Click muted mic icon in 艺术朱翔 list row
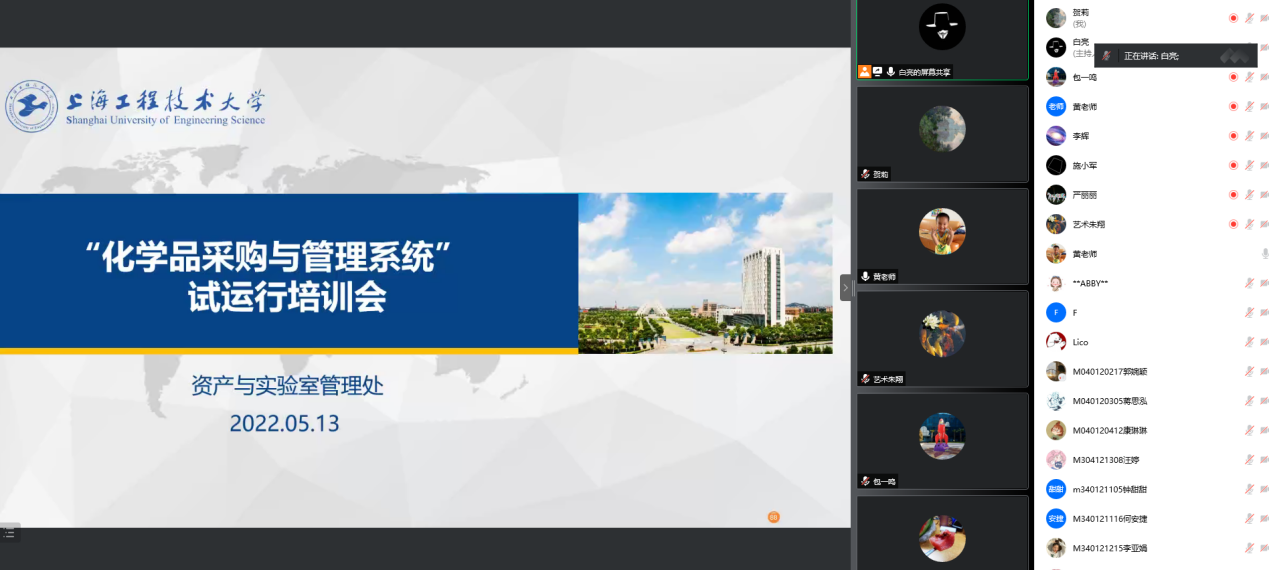Screen dimensions: 1269x570 pos(1249,224)
